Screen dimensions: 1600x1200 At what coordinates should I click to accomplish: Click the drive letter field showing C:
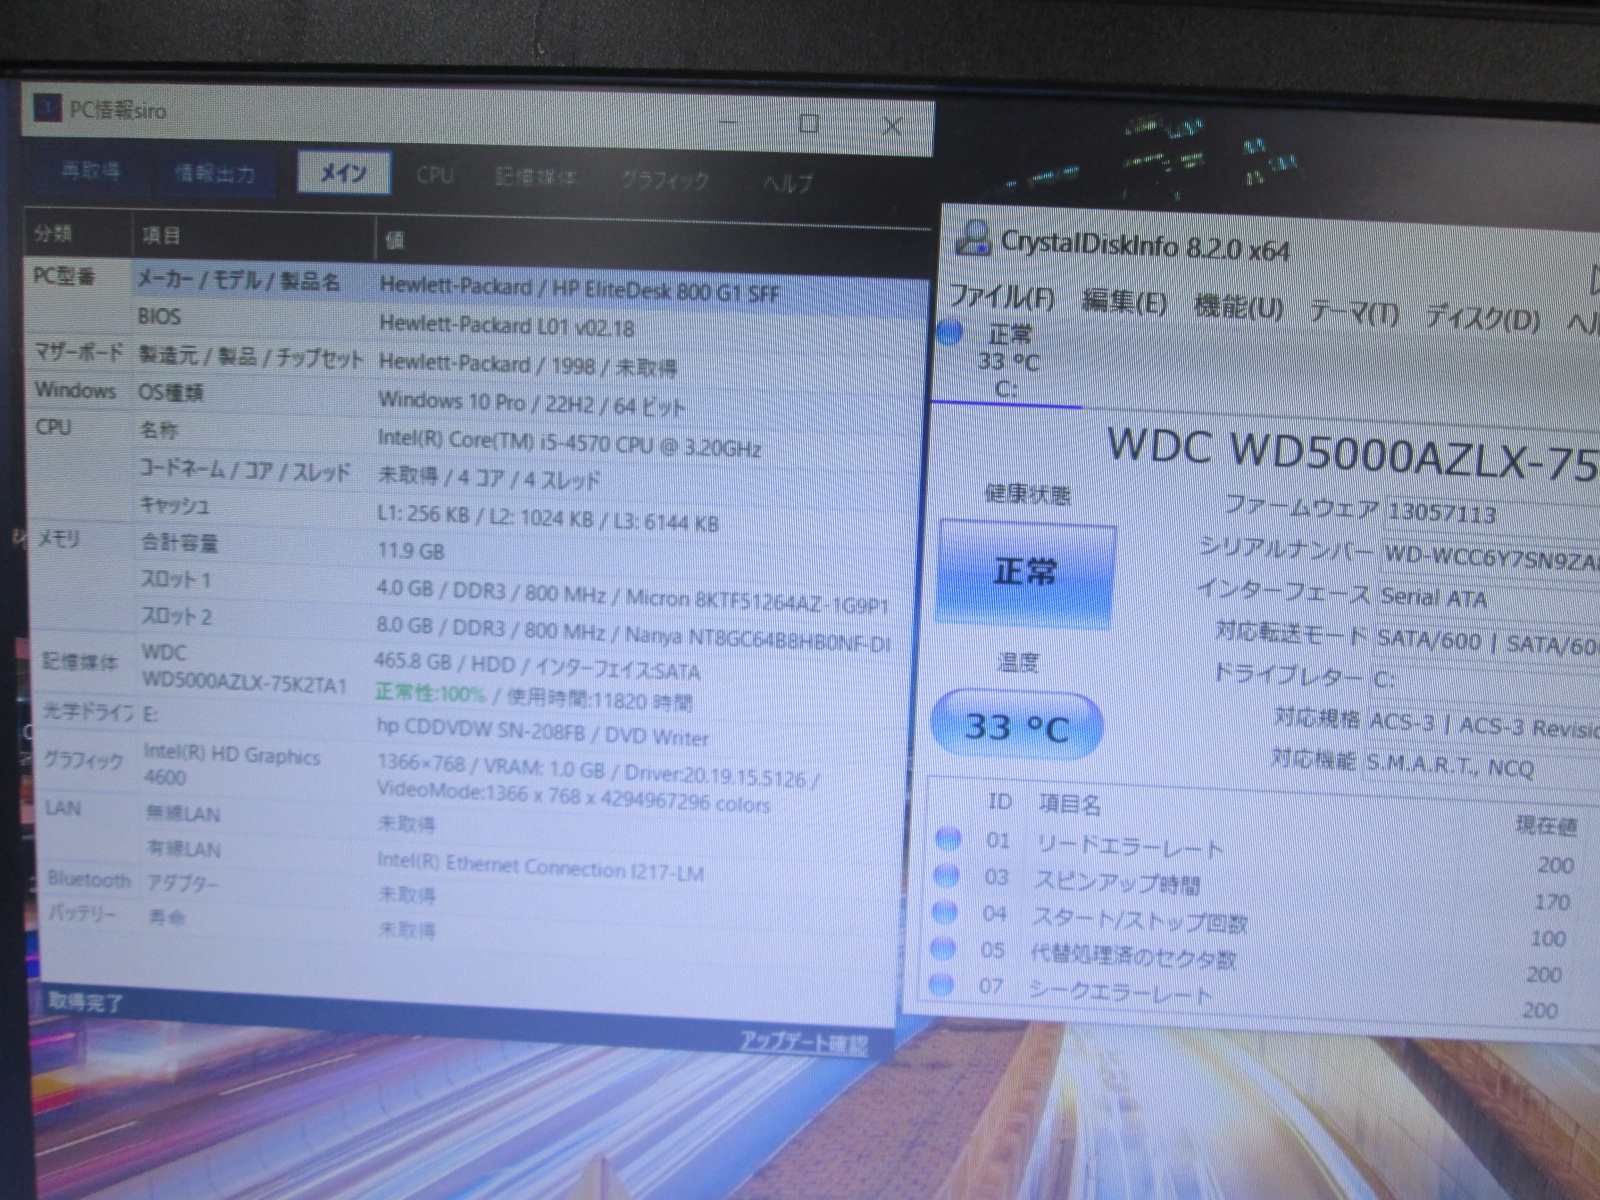point(1485,682)
